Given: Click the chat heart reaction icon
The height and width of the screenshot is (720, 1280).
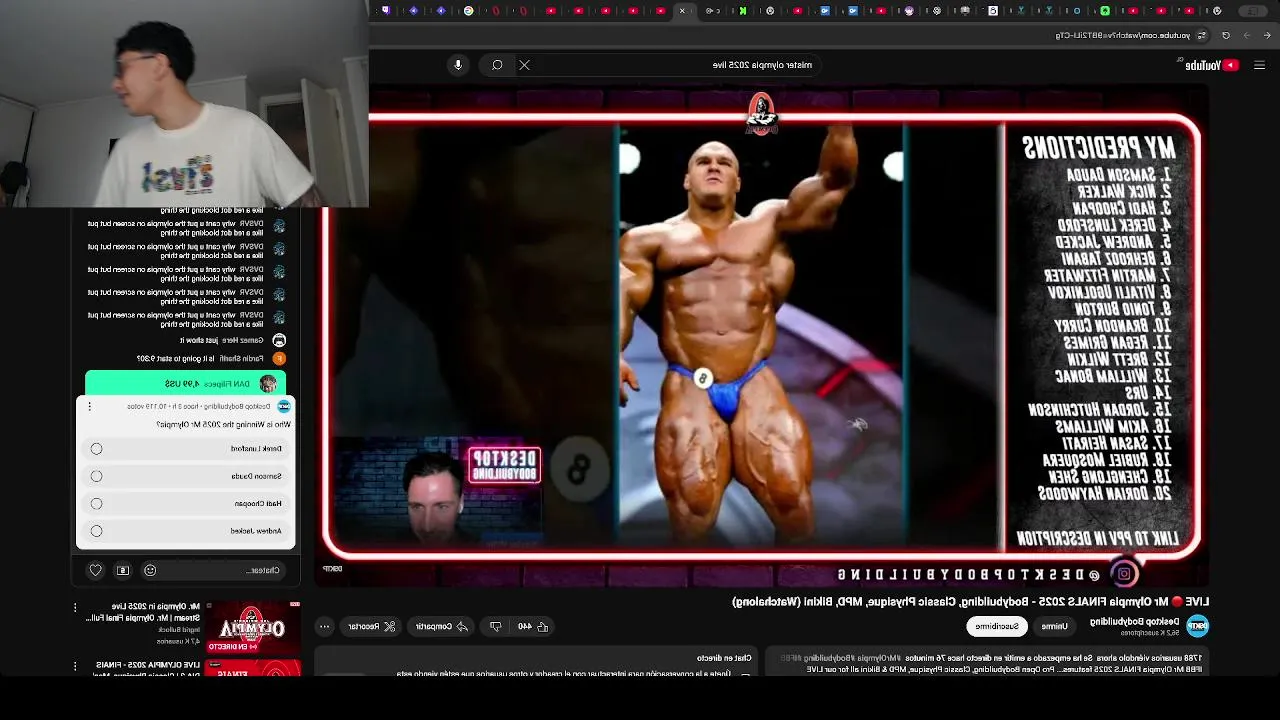Looking at the screenshot, I should [96, 570].
